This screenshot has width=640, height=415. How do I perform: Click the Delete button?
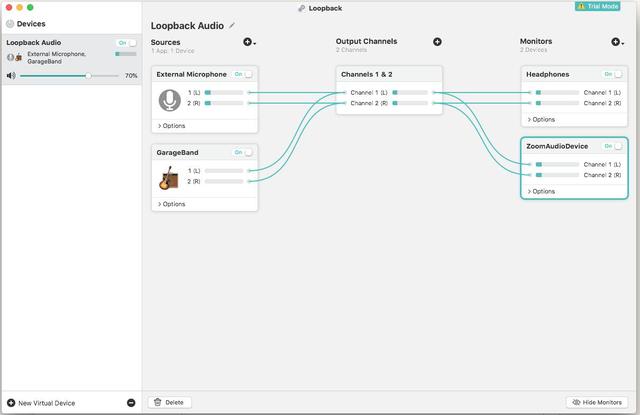click(x=169, y=402)
